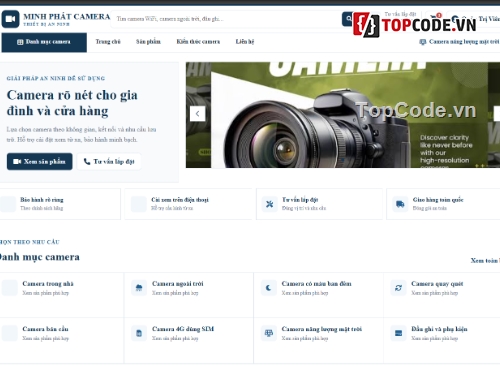Click the Camera rõ nét cho gia đình heading

coord(72,103)
